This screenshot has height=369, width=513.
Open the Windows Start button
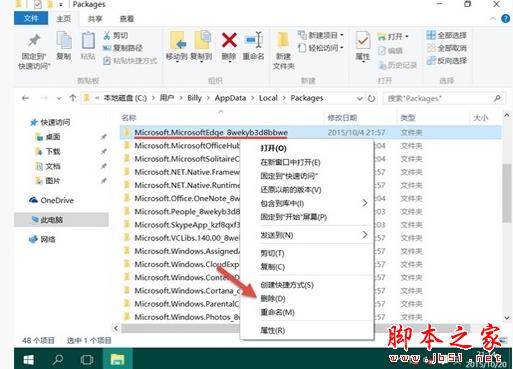click(28, 359)
